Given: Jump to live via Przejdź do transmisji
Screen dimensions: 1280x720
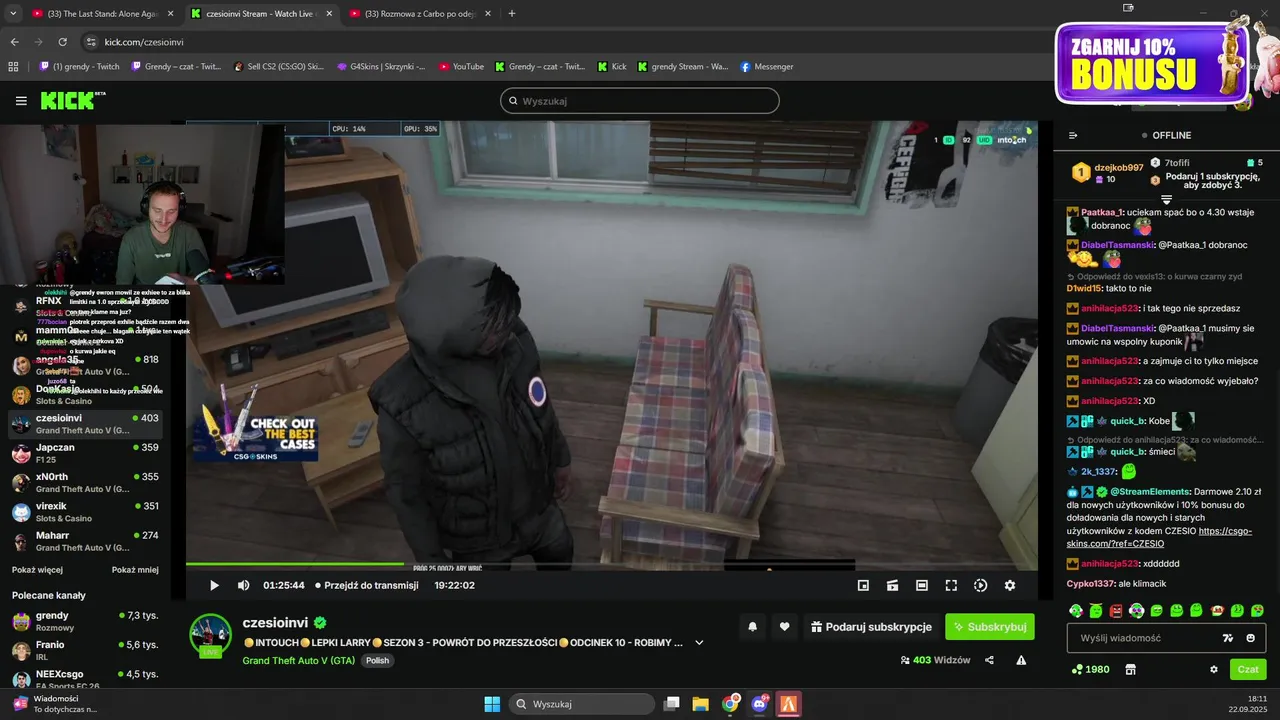Looking at the screenshot, I should (x=366, y=585).
